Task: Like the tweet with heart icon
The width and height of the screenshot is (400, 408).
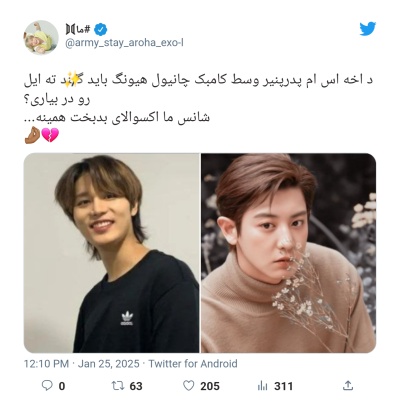Action: [189, 386]
